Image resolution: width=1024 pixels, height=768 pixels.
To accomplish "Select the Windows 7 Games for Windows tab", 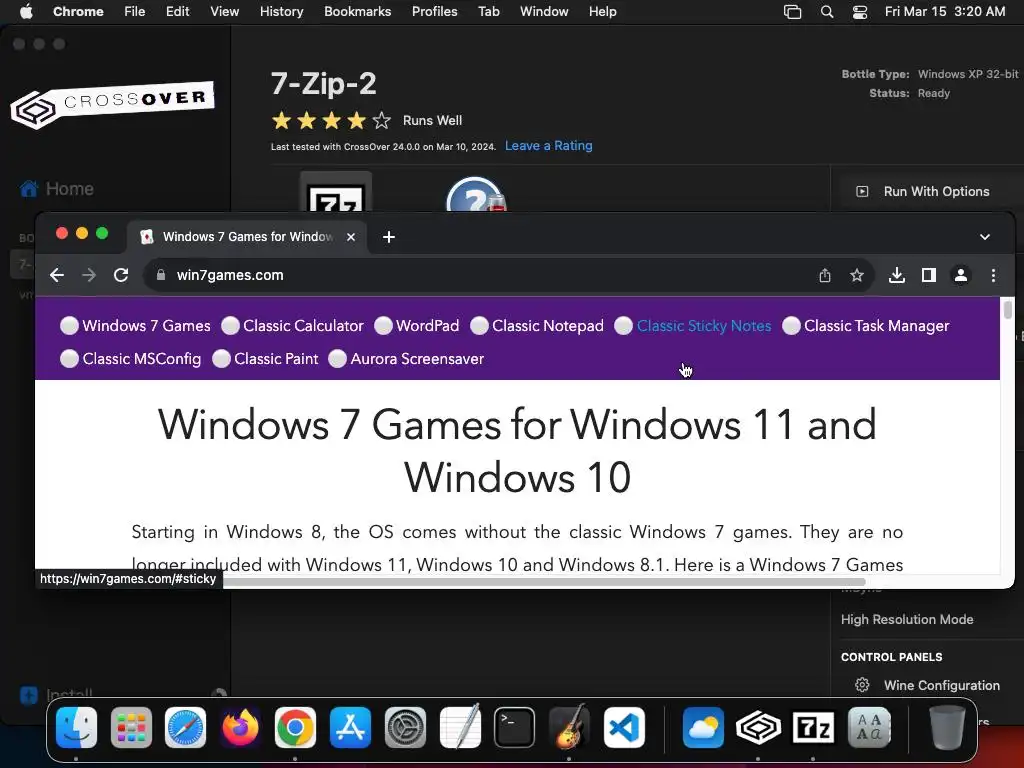I will [x=247, y=236].
